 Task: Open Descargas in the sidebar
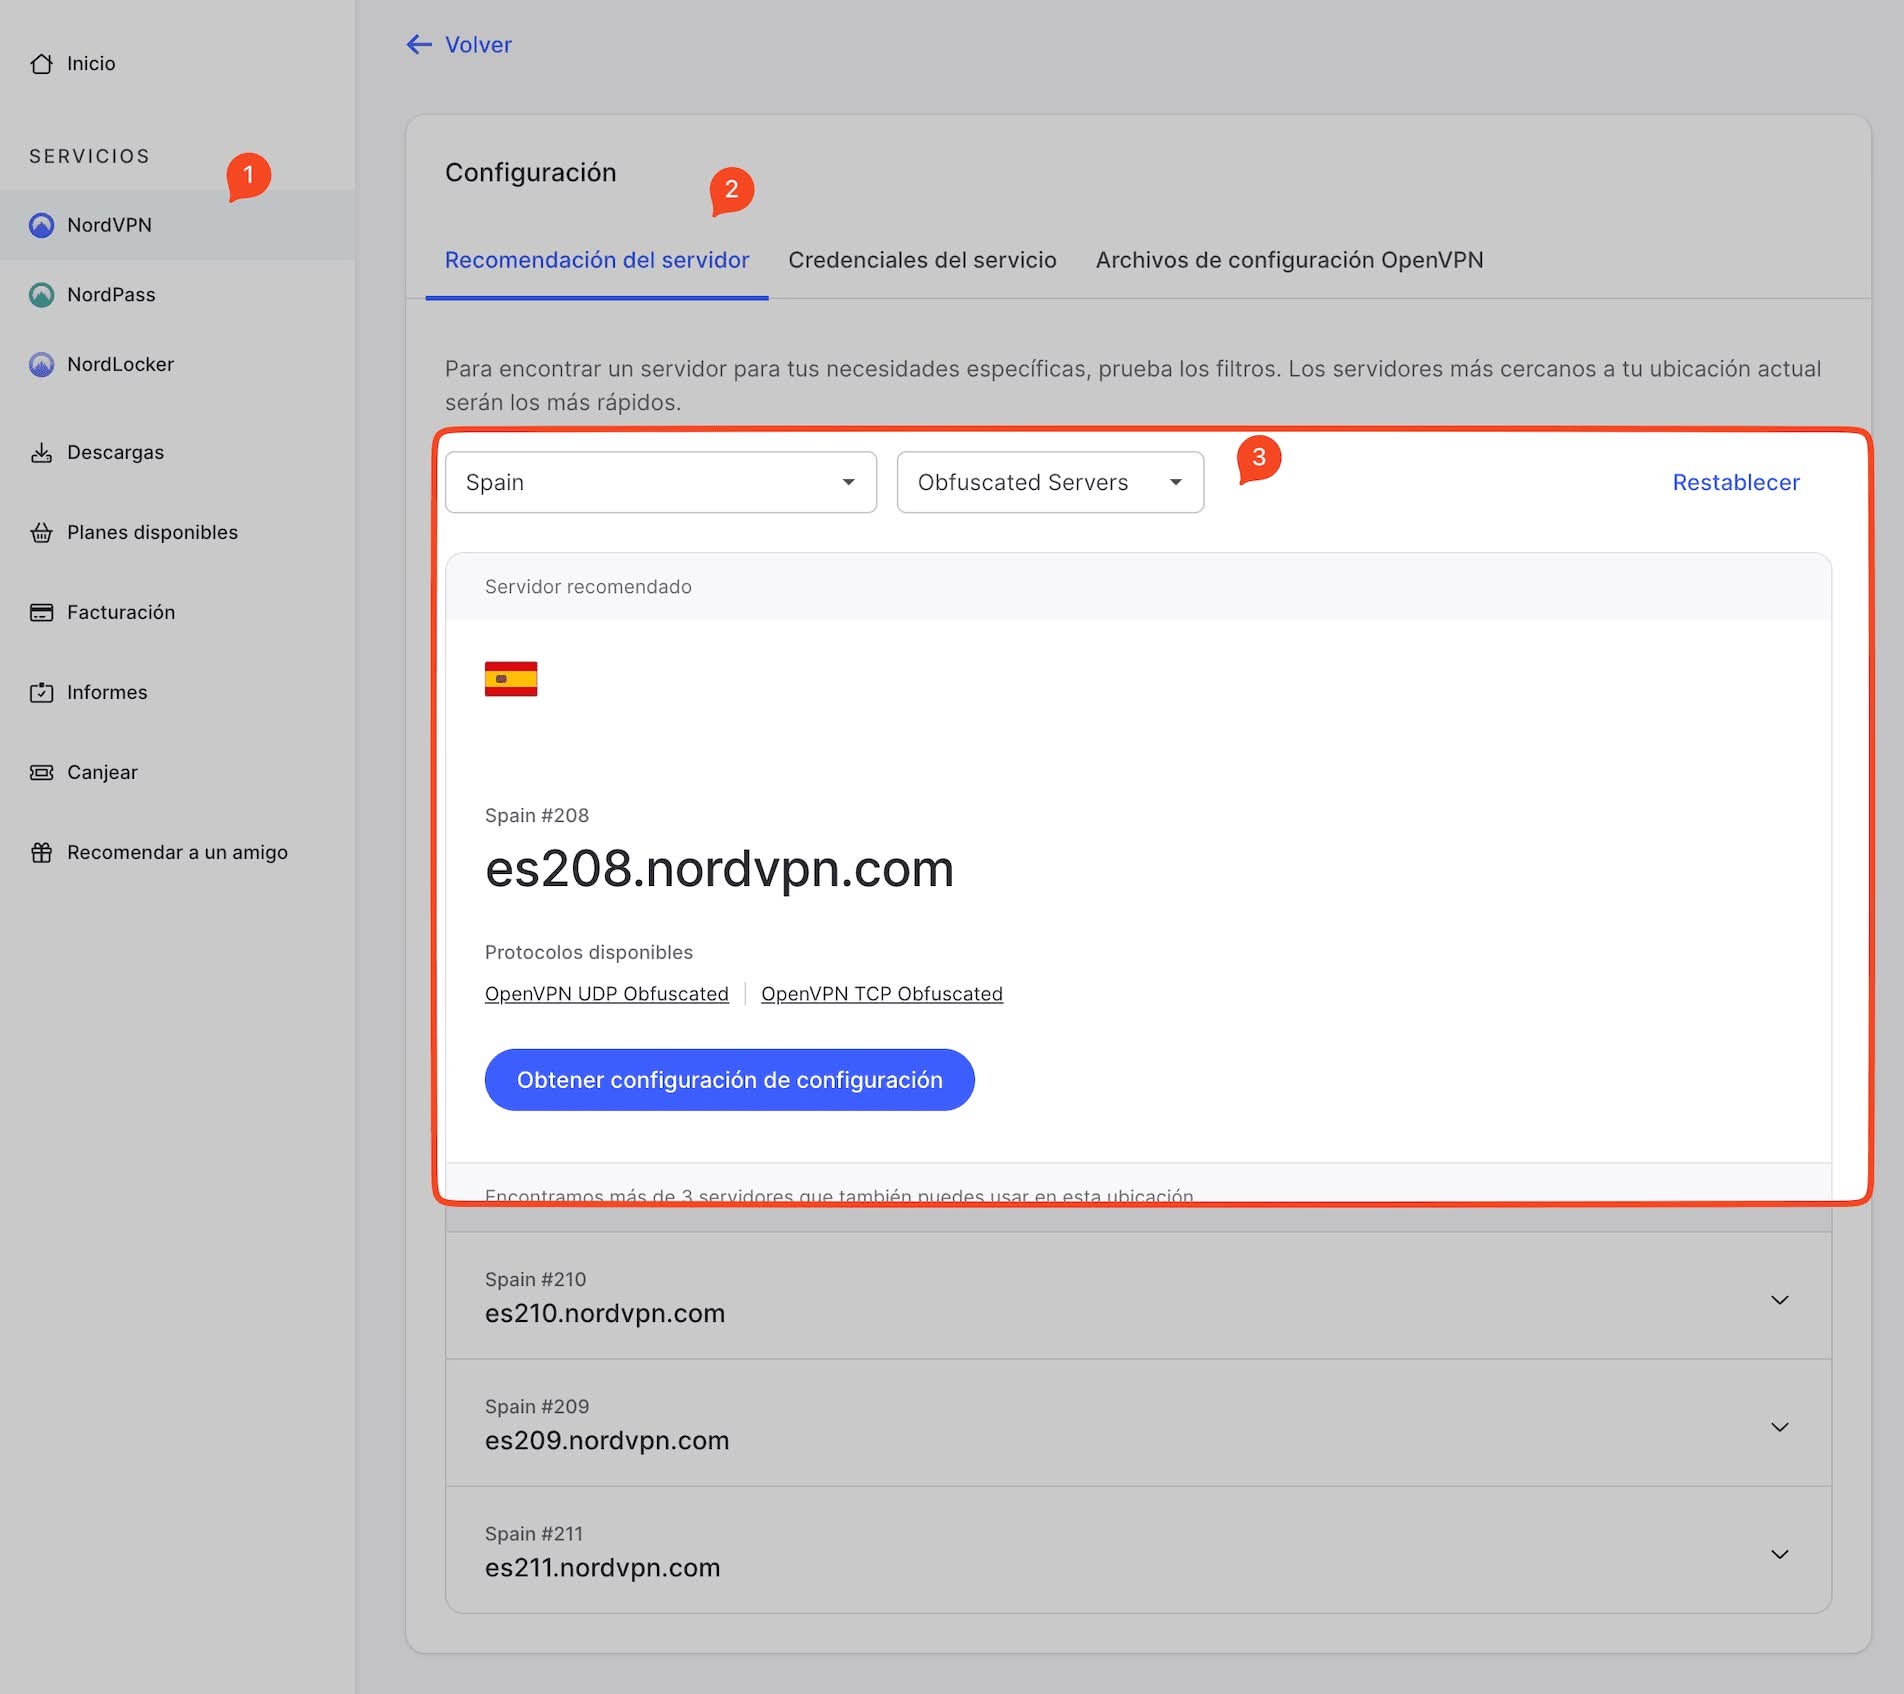(x=115, y=453)
